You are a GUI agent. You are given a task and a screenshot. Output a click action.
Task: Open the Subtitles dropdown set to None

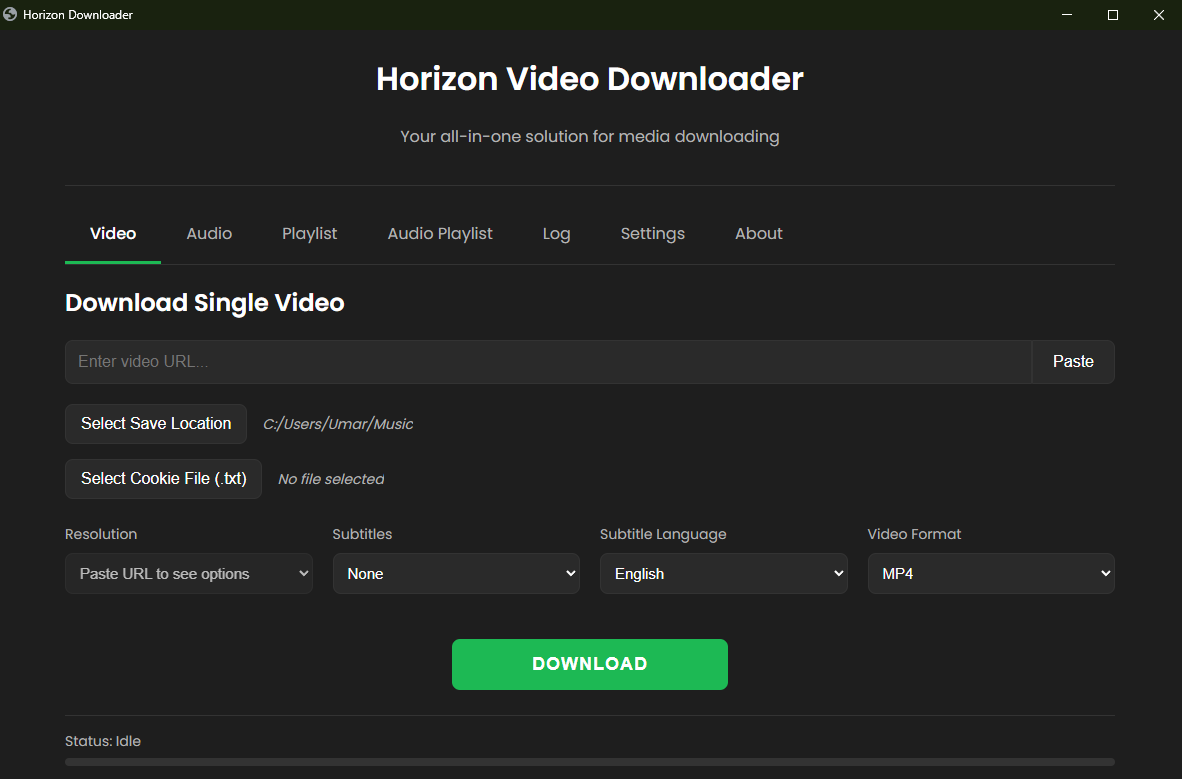456,574
